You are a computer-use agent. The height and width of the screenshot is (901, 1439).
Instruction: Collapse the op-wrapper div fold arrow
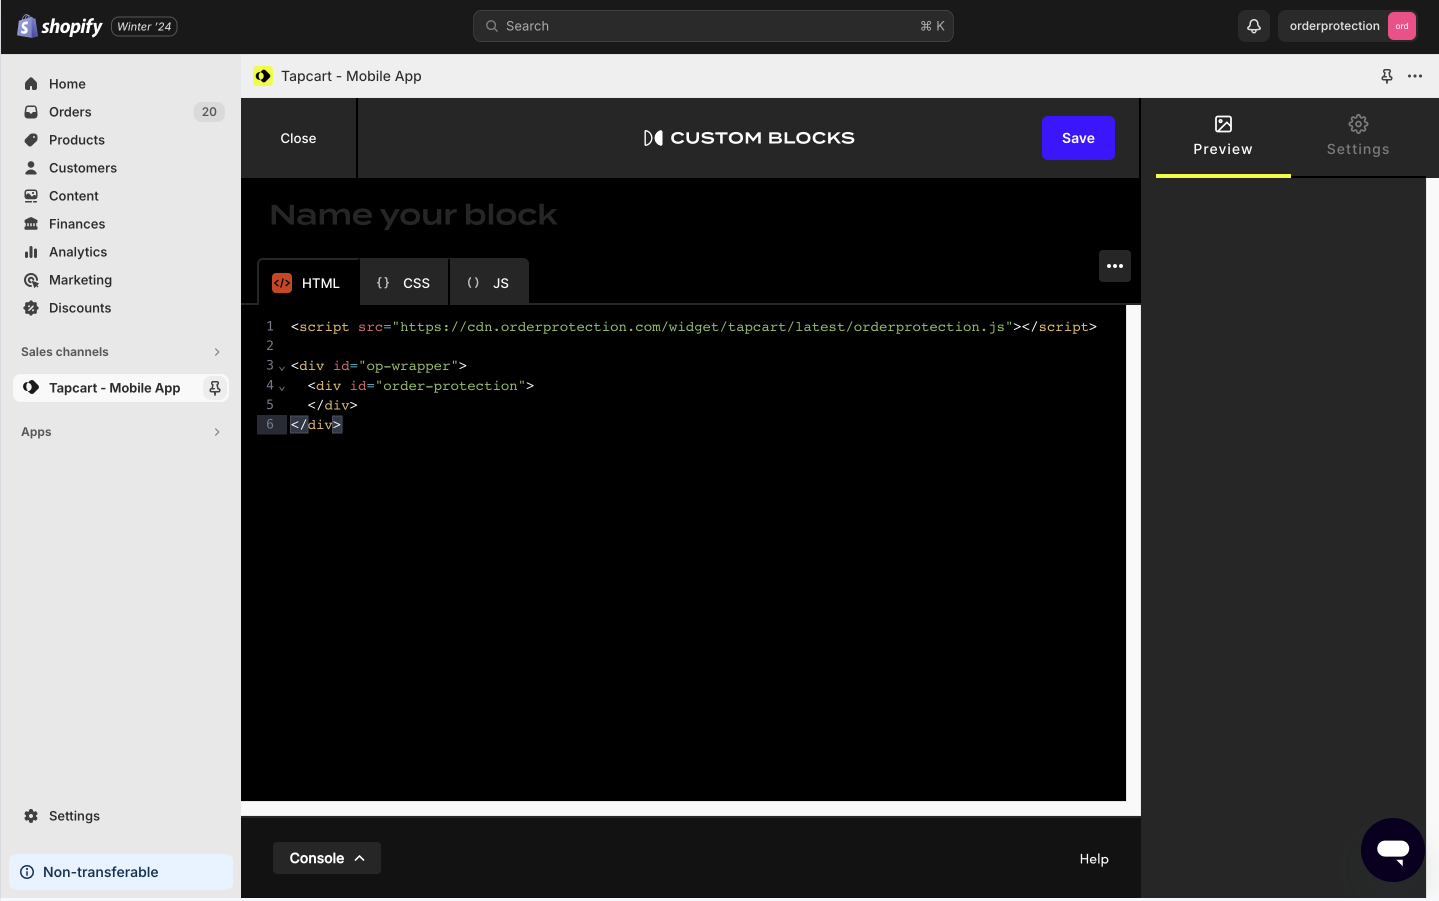pos(282,367)
